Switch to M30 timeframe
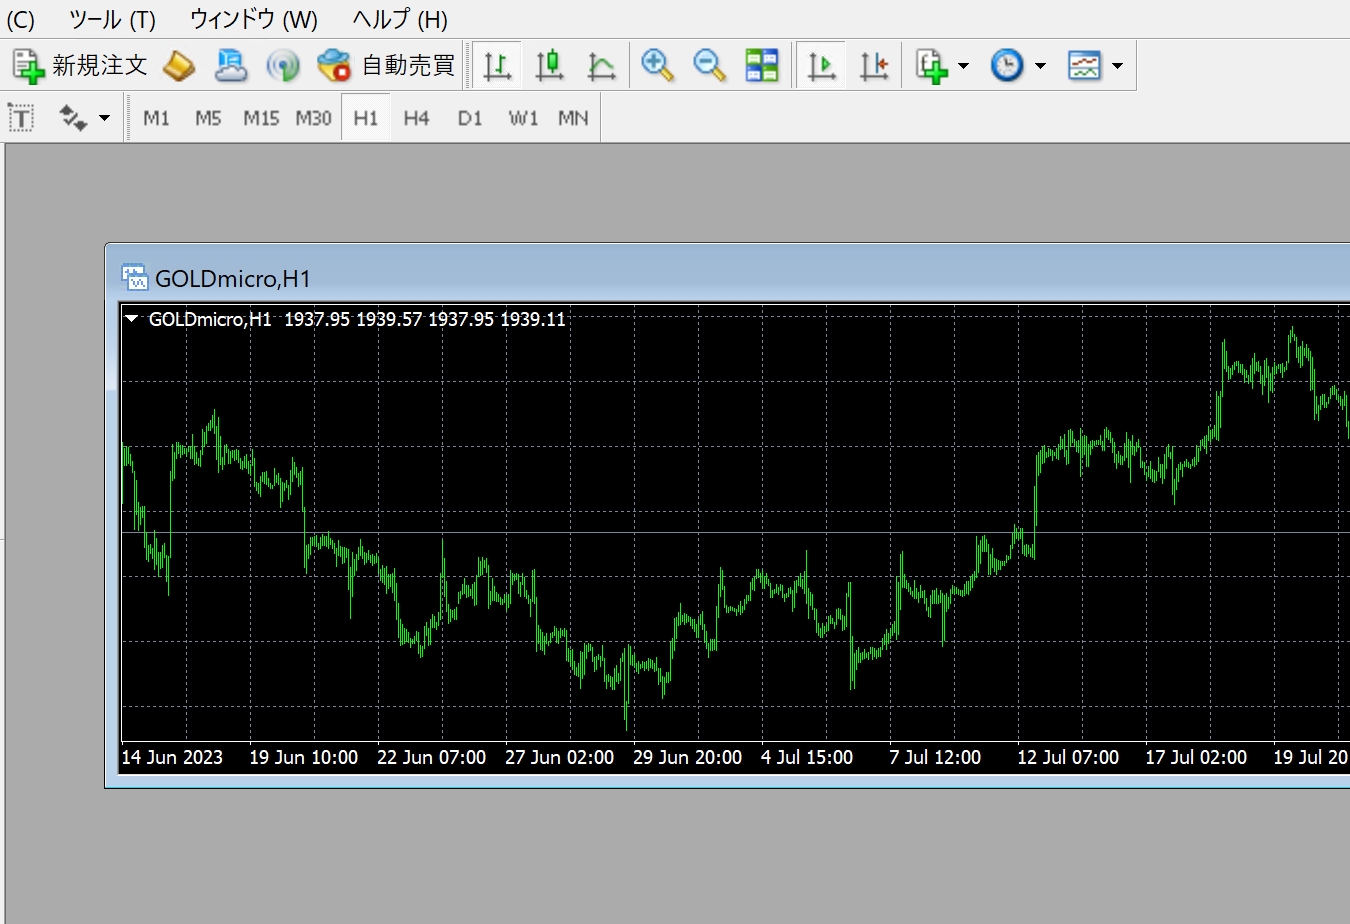Screen dimensions: 1350x924 [x=313, y=118]
